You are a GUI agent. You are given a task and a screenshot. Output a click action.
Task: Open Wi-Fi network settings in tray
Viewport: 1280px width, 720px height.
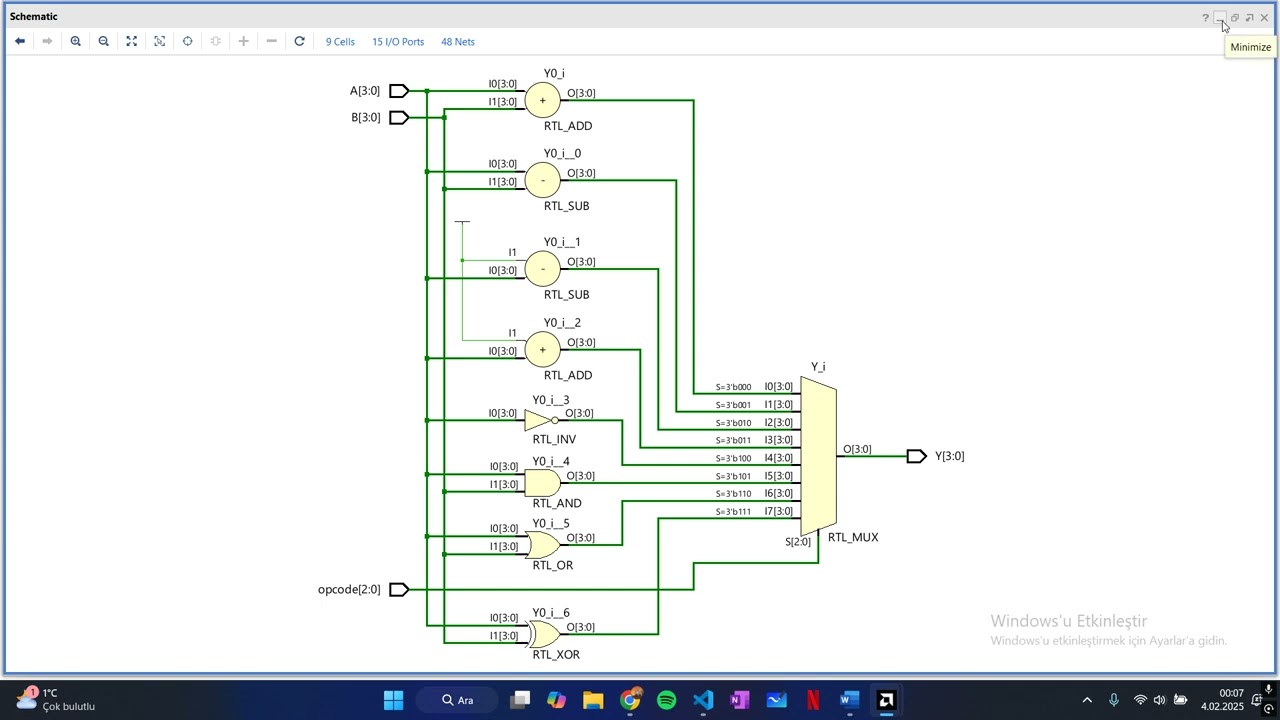1140,700
